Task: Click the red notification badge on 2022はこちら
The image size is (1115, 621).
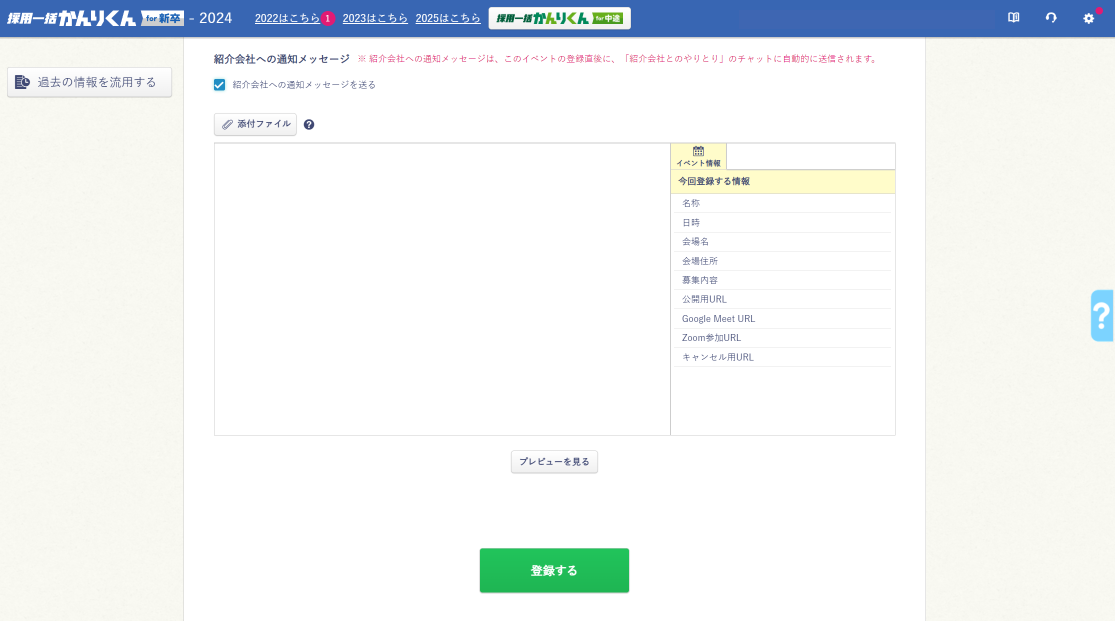Action: (x=328, y=19)
